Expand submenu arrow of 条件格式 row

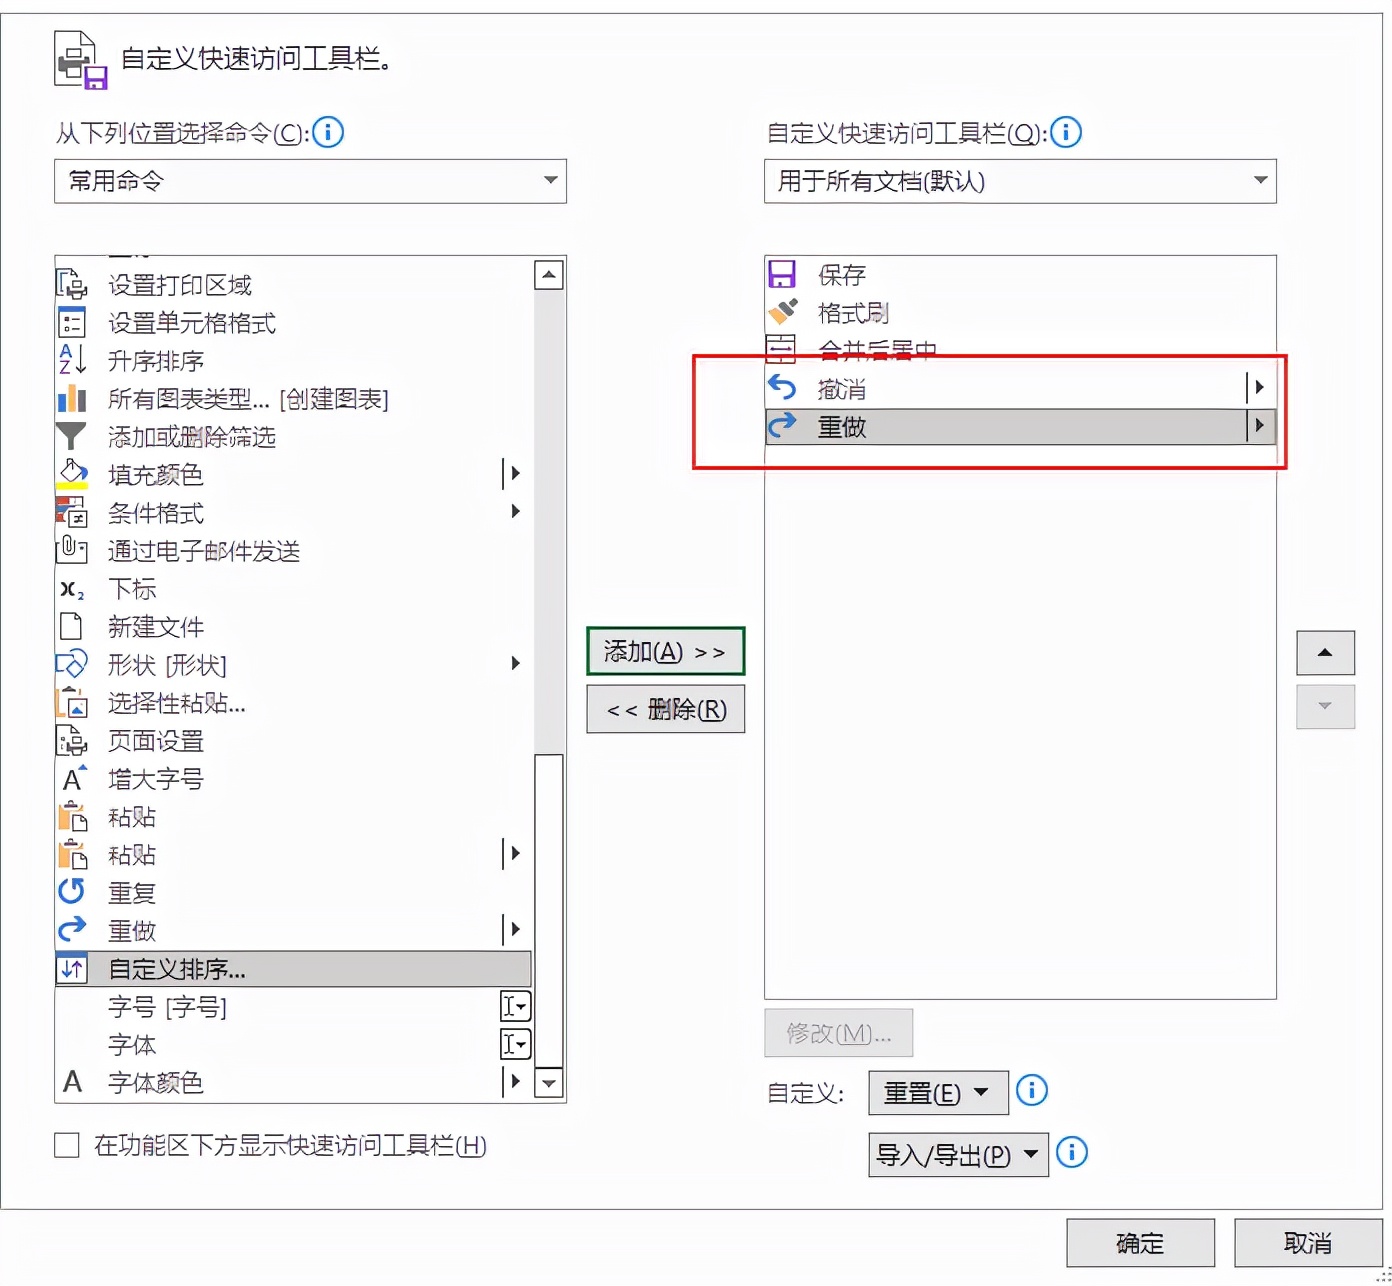click(x=515, y=512)
